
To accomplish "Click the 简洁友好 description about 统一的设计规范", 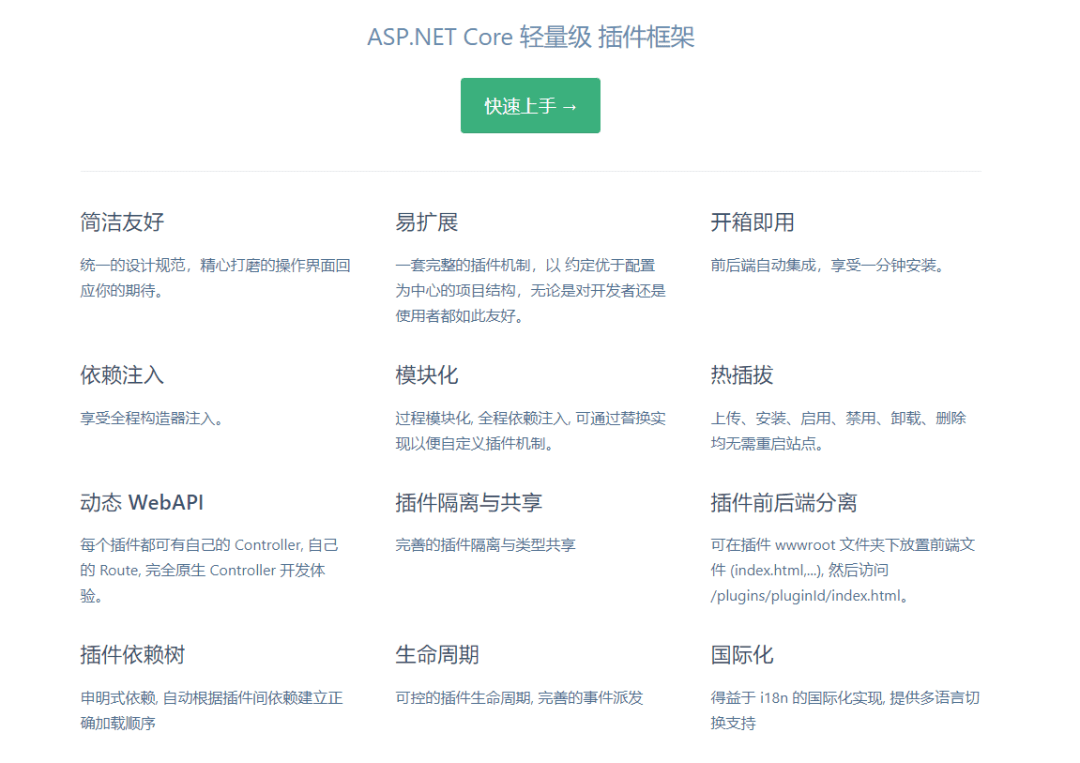I will (x=216, y=278).
